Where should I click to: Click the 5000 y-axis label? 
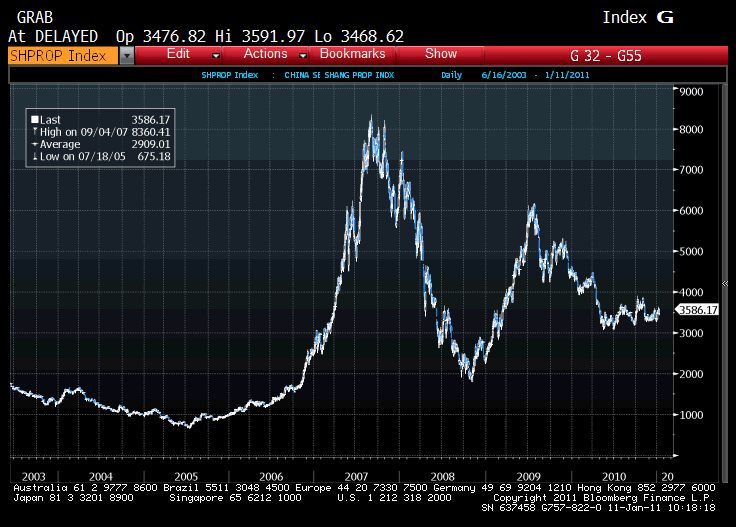tap(691, 252)
